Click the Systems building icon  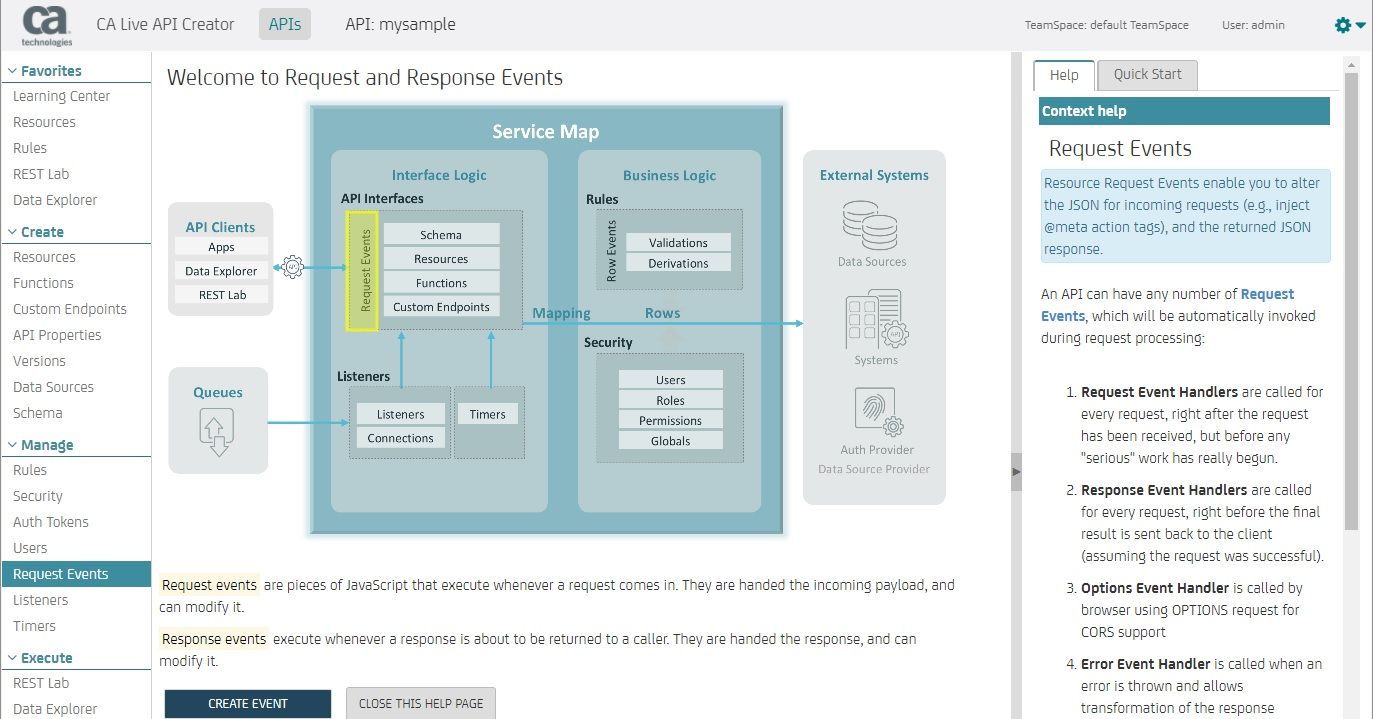point(876,319)
